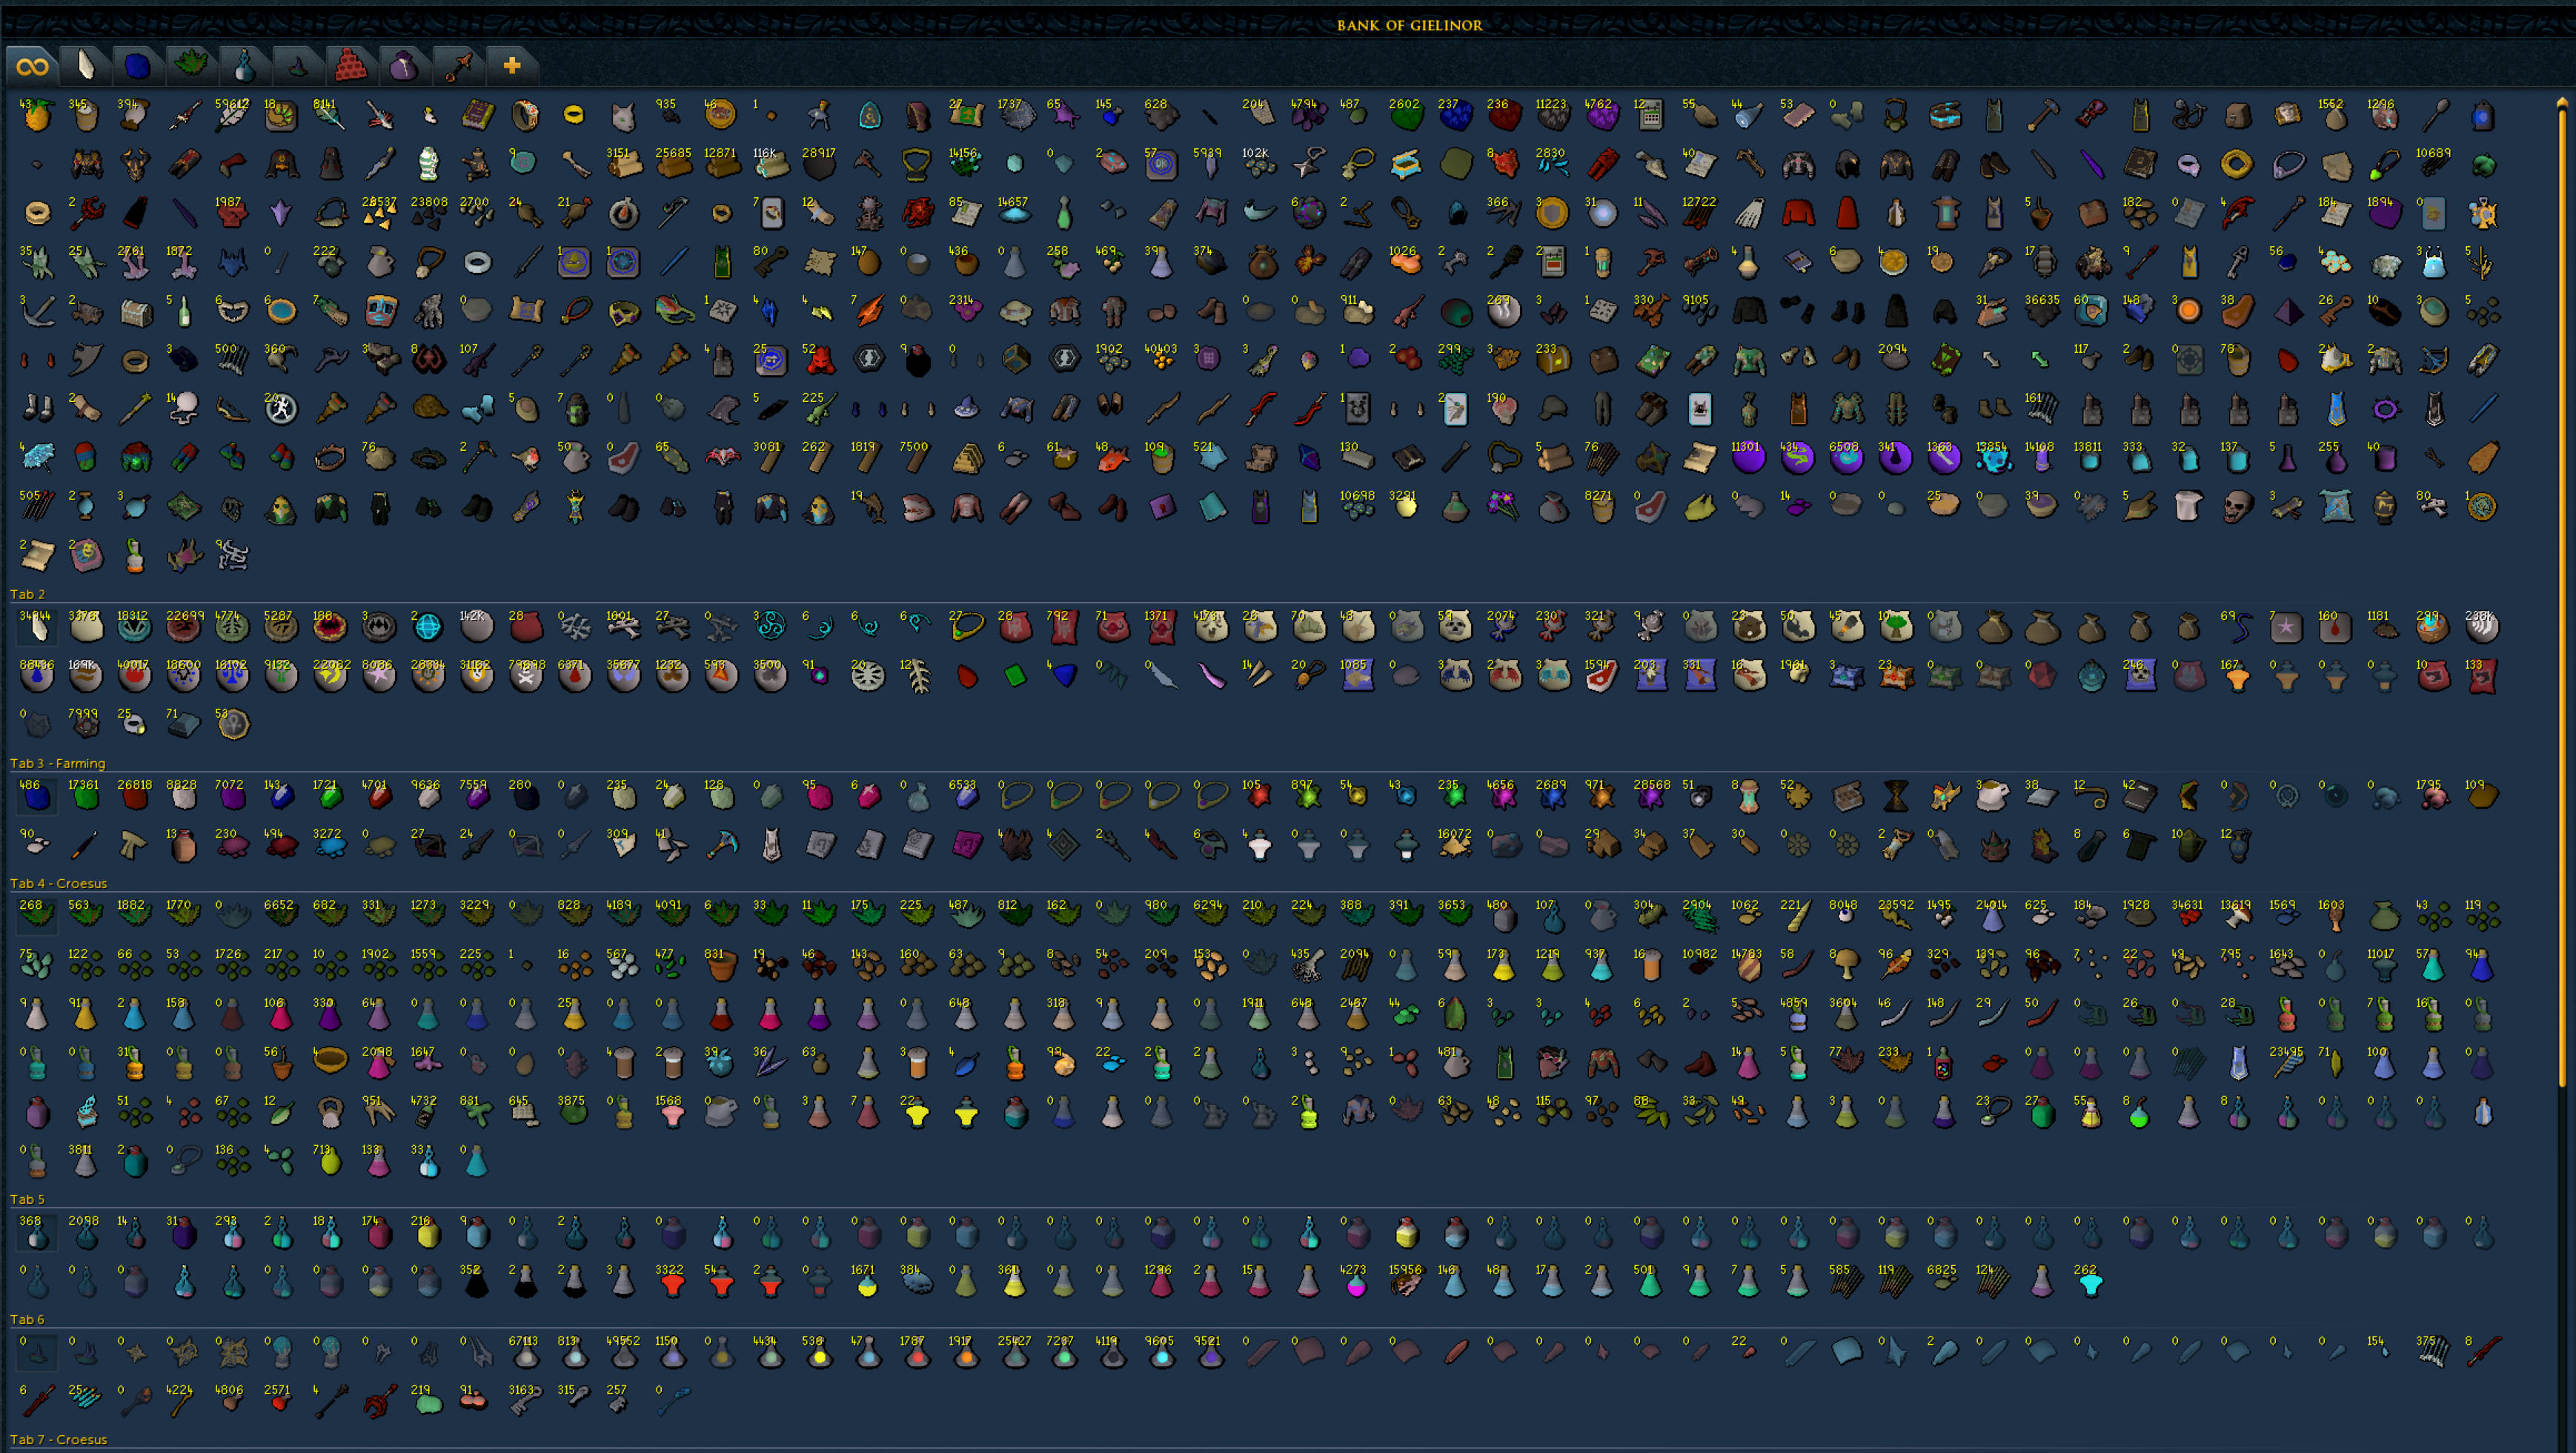Image resolution: width=2576 pixels, height=1453 pixels.
Task: Select the clay pot stack of 13
Action: click(183, 846)
